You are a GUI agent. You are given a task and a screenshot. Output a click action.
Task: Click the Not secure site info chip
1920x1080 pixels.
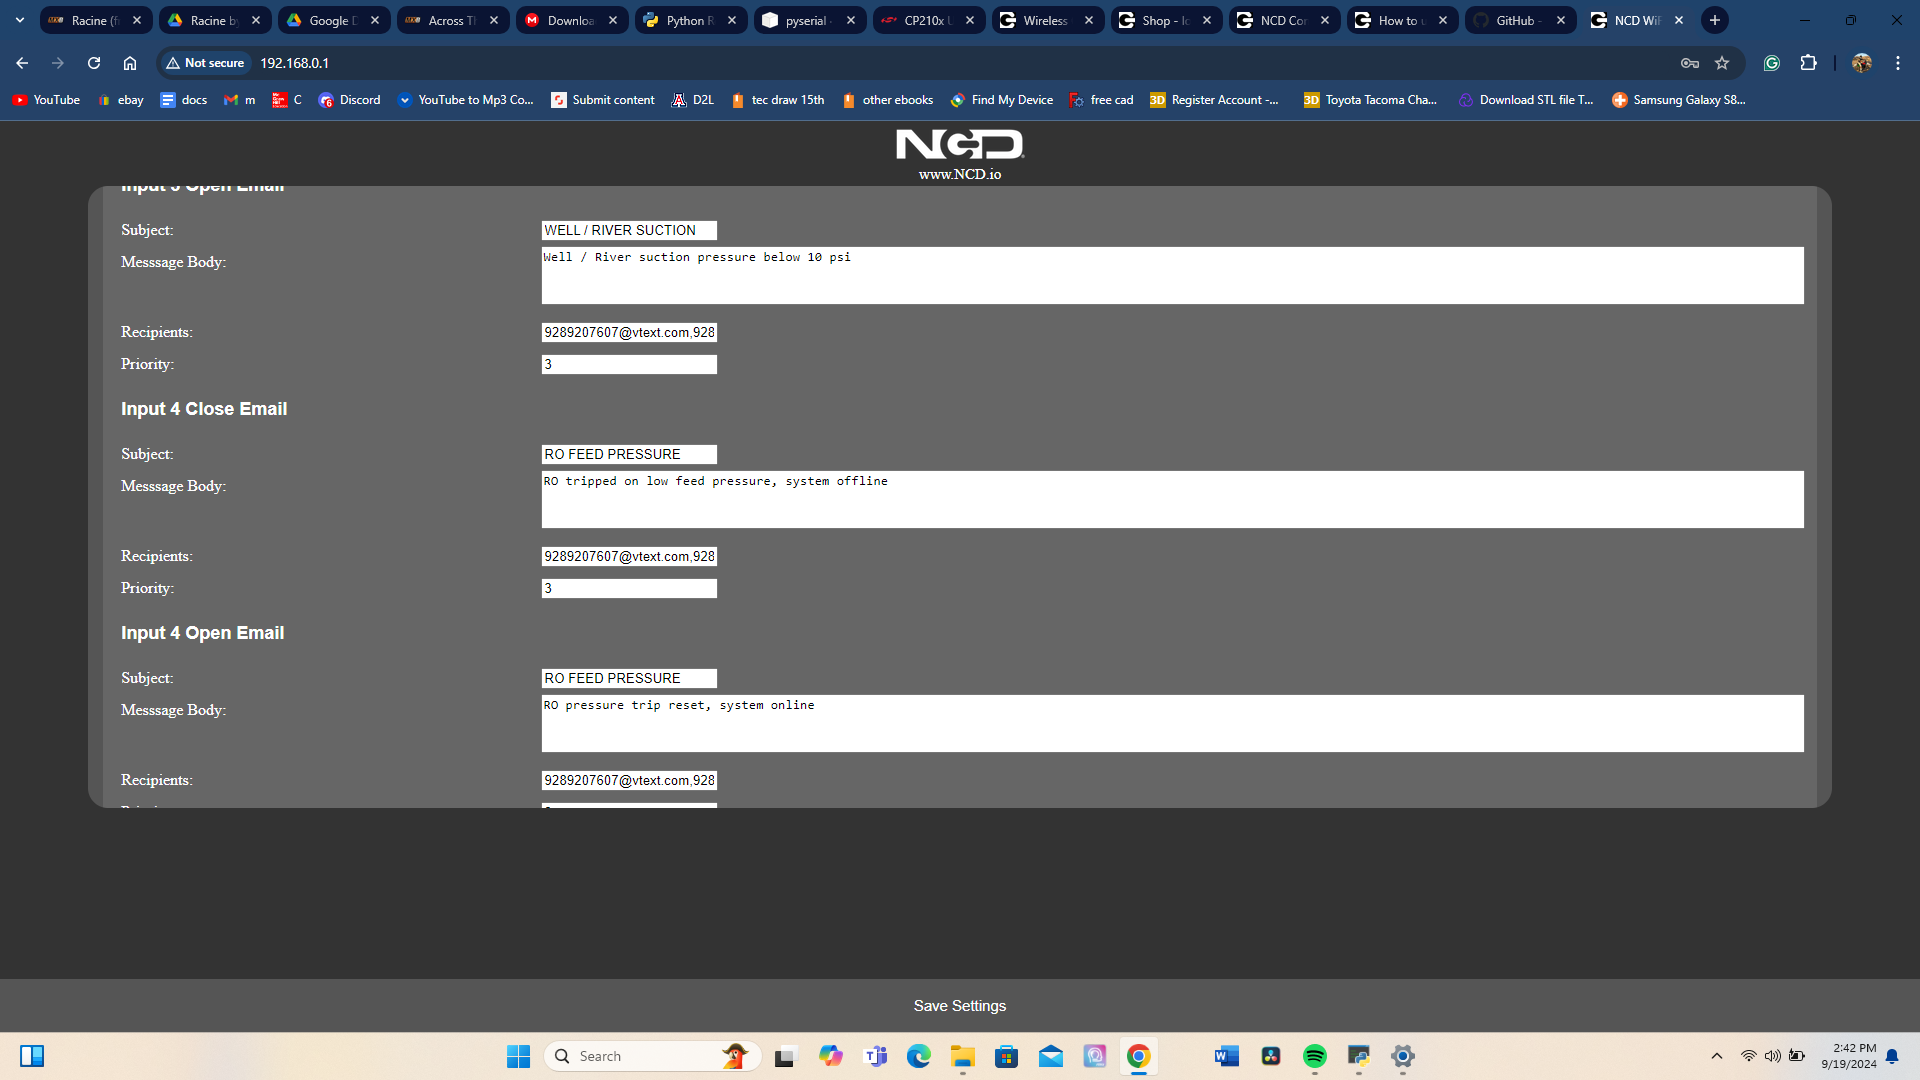coord(206,63)
